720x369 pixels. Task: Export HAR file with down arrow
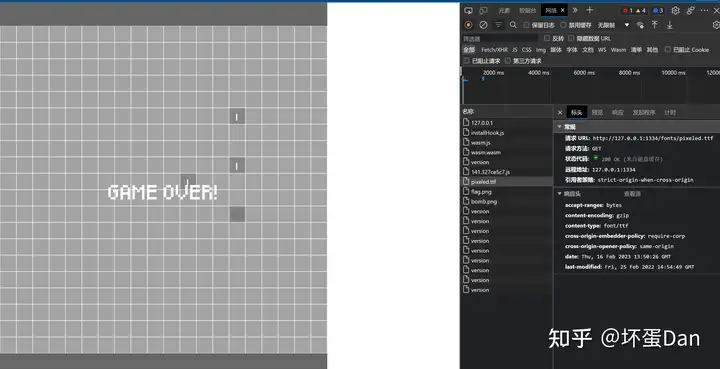click(x=669, y=25)
